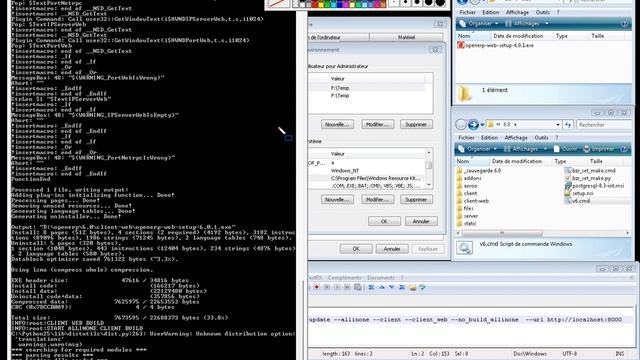Click the Forward arrow in the 6.0 folder Explorer window
The image size is (640, 360).
pos(473,124)
